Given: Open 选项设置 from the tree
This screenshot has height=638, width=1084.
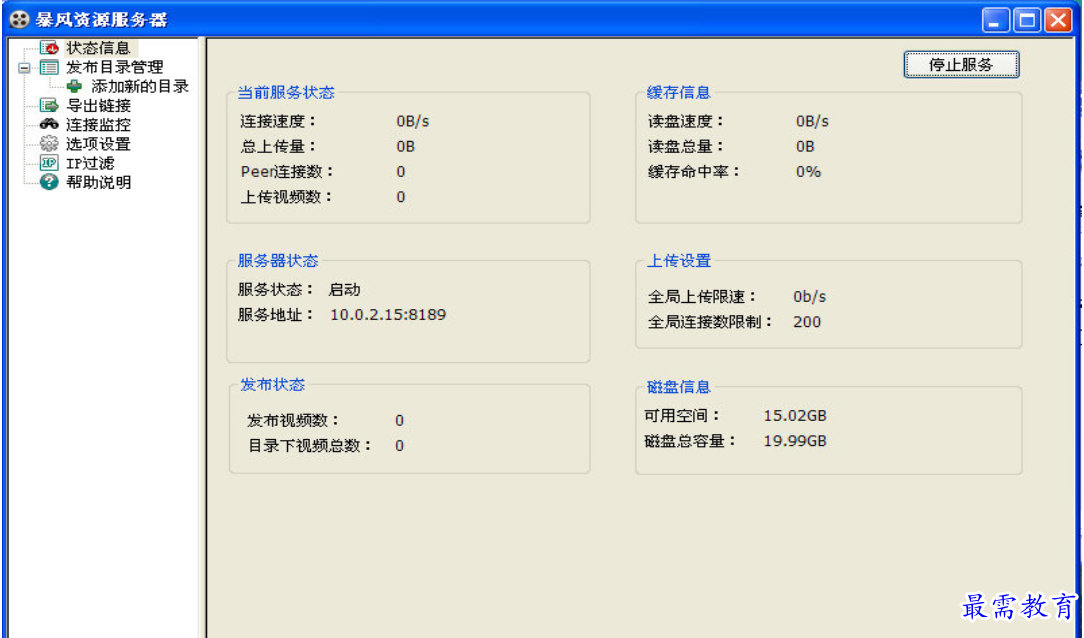Looking at the screenshot, I should pyautogui.click(x=98, y=144).
